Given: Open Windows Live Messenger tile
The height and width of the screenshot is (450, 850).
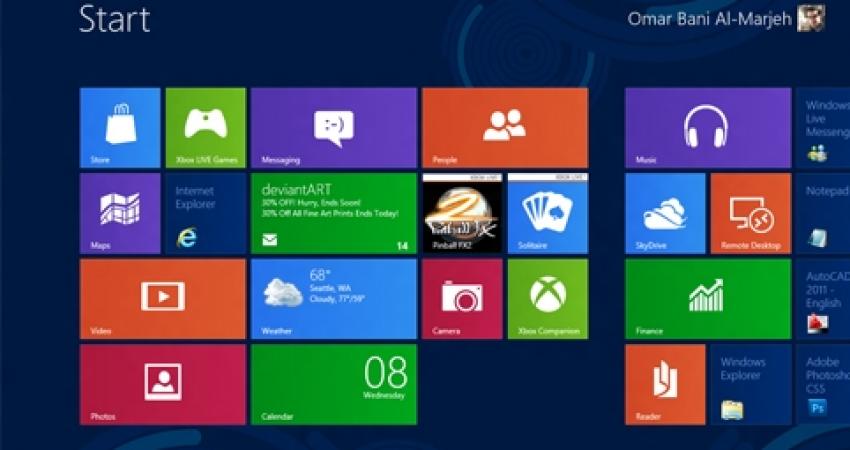Looking at the screenshot, I should click(x=823, y=127).
